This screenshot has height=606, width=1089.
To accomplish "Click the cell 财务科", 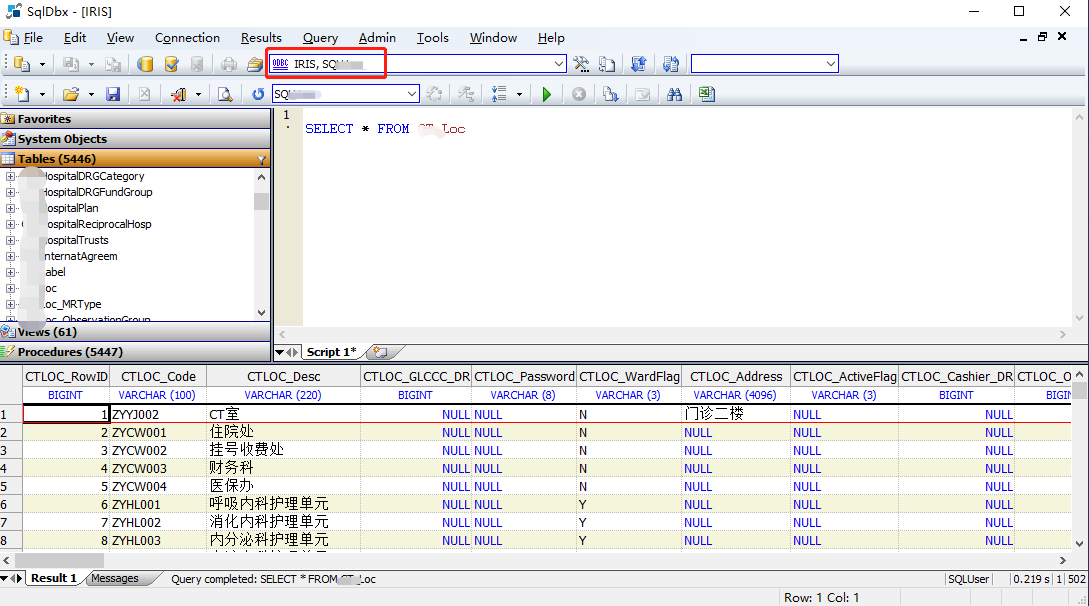I will click(x=283, y=468).
